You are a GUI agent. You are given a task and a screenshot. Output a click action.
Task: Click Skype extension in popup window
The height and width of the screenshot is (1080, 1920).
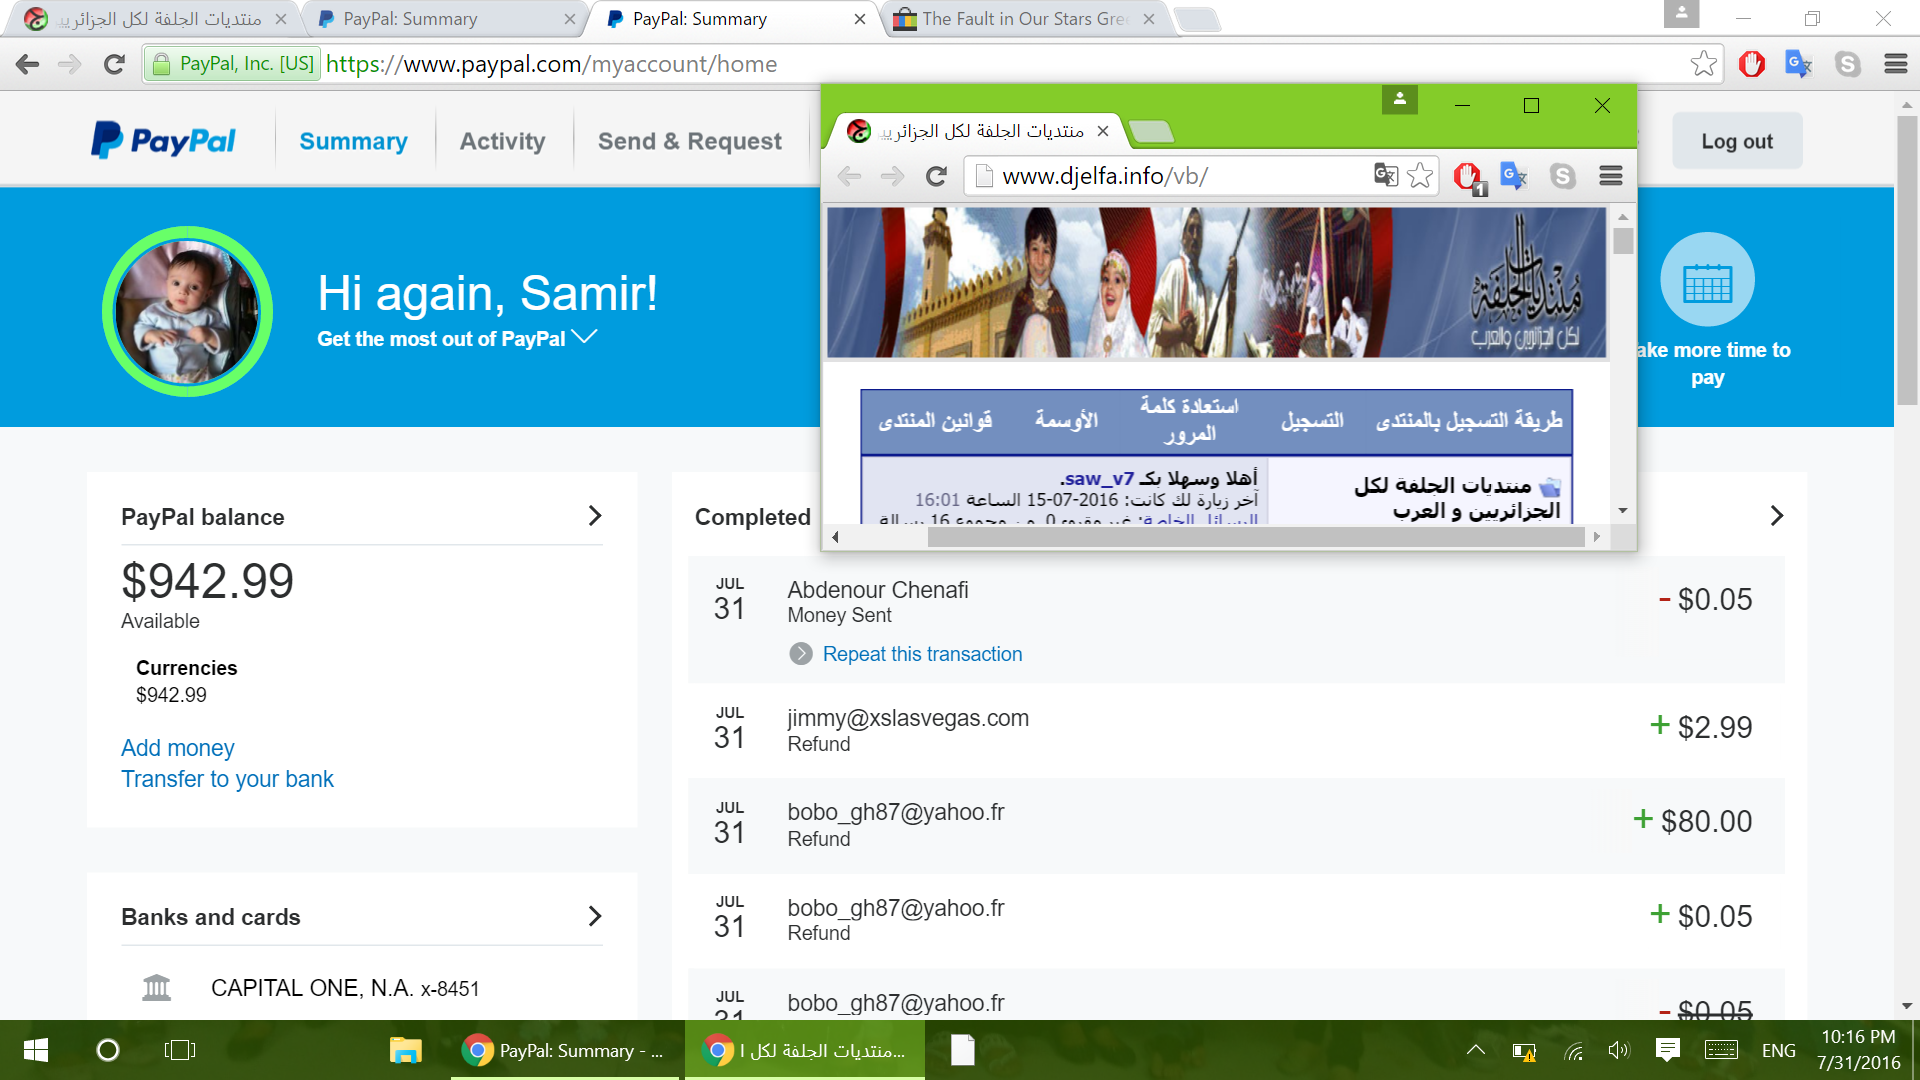1562,176
